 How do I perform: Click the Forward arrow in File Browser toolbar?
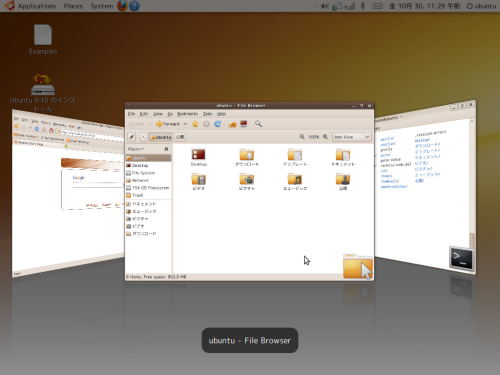(168, 124)
